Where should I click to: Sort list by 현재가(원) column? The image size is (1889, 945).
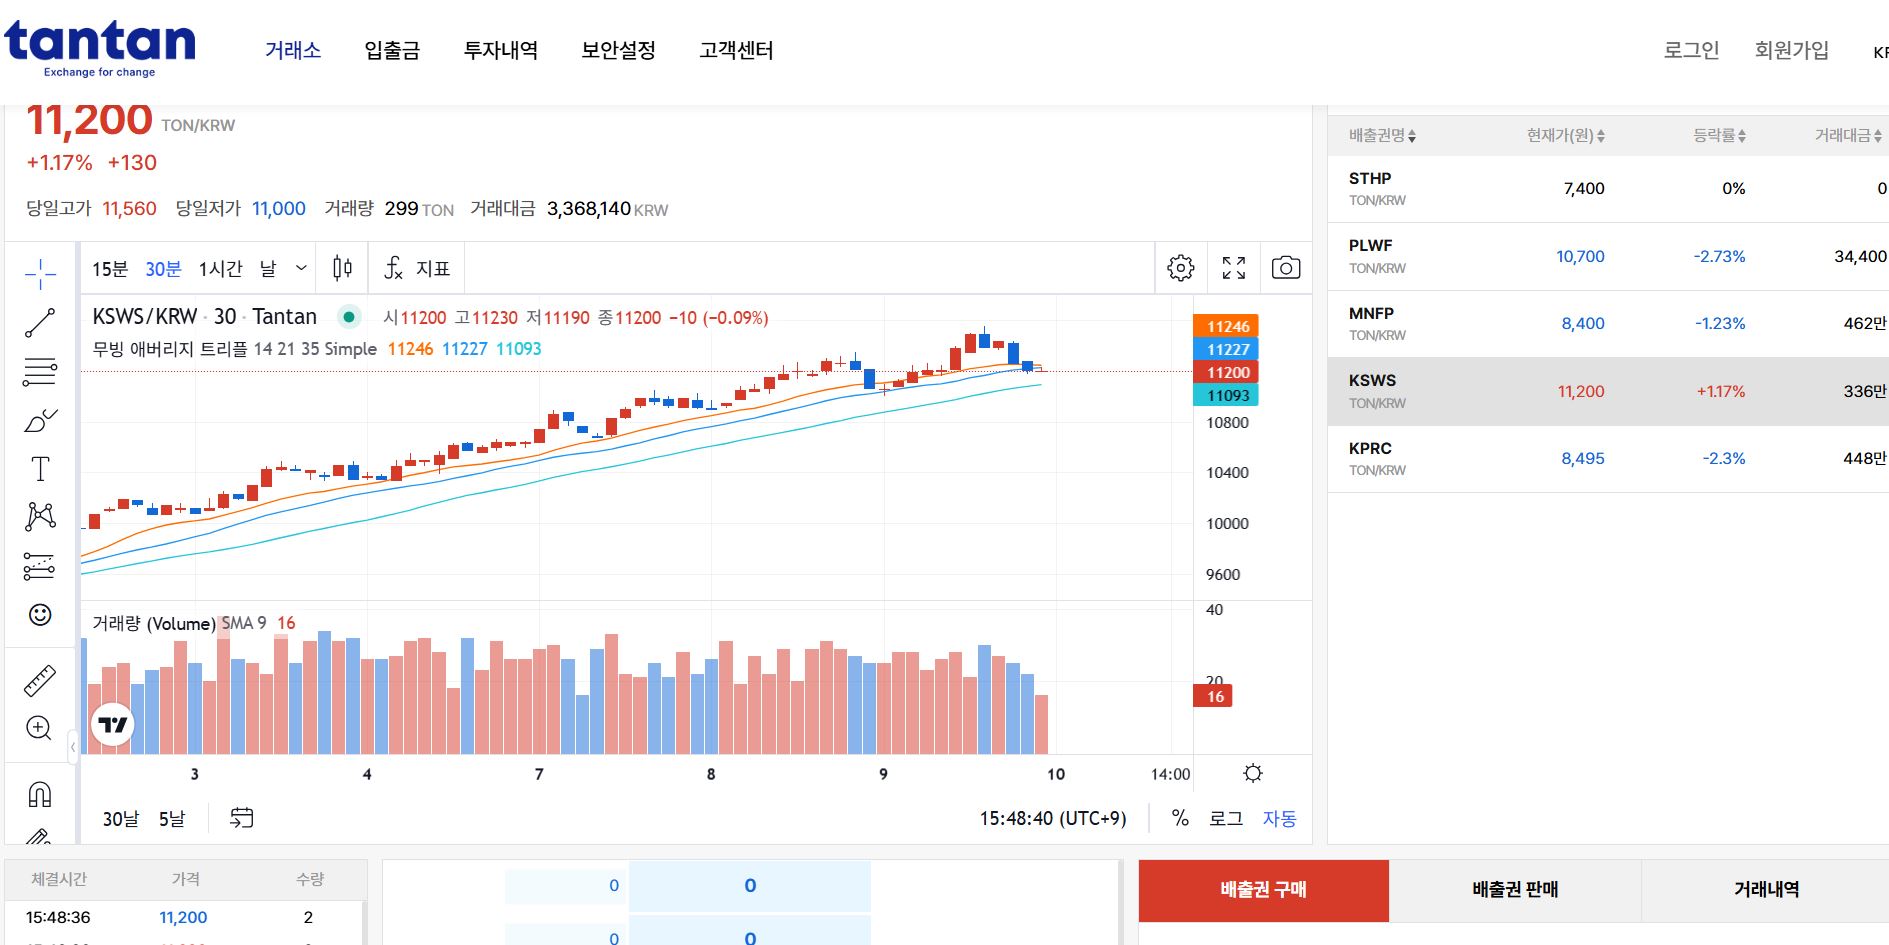pyautogui.click(x=1566, y=135)
